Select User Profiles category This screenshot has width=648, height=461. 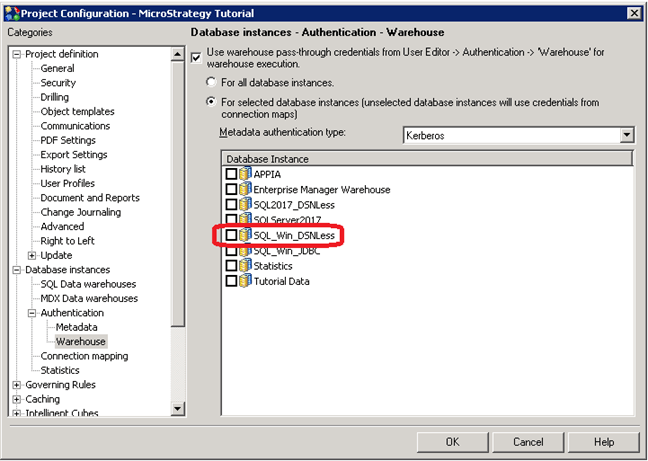coord(67,183)
